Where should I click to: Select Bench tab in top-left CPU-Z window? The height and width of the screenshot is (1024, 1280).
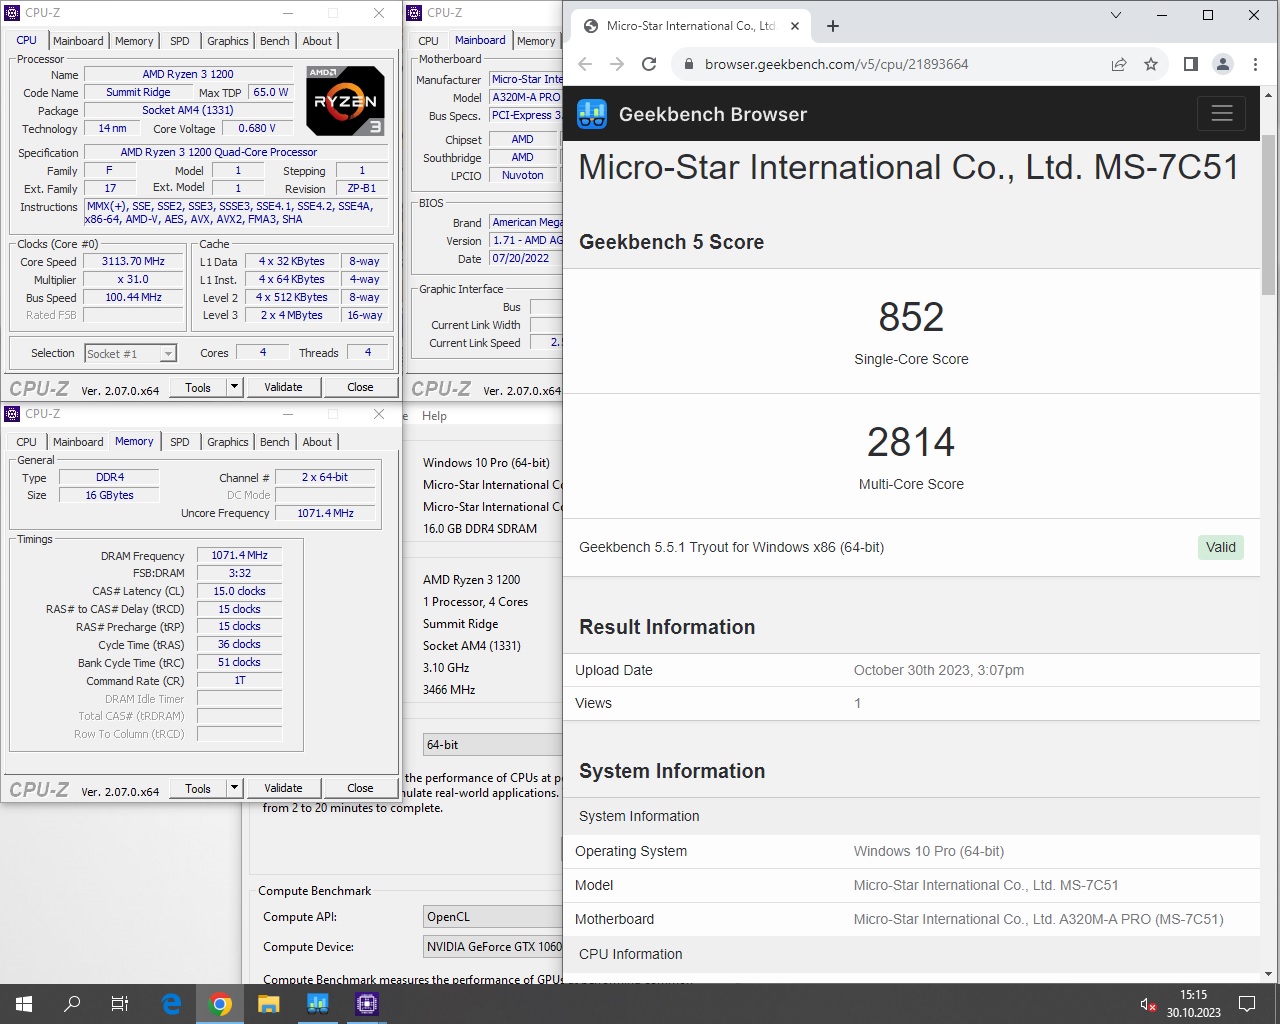(x=275, y=41)
